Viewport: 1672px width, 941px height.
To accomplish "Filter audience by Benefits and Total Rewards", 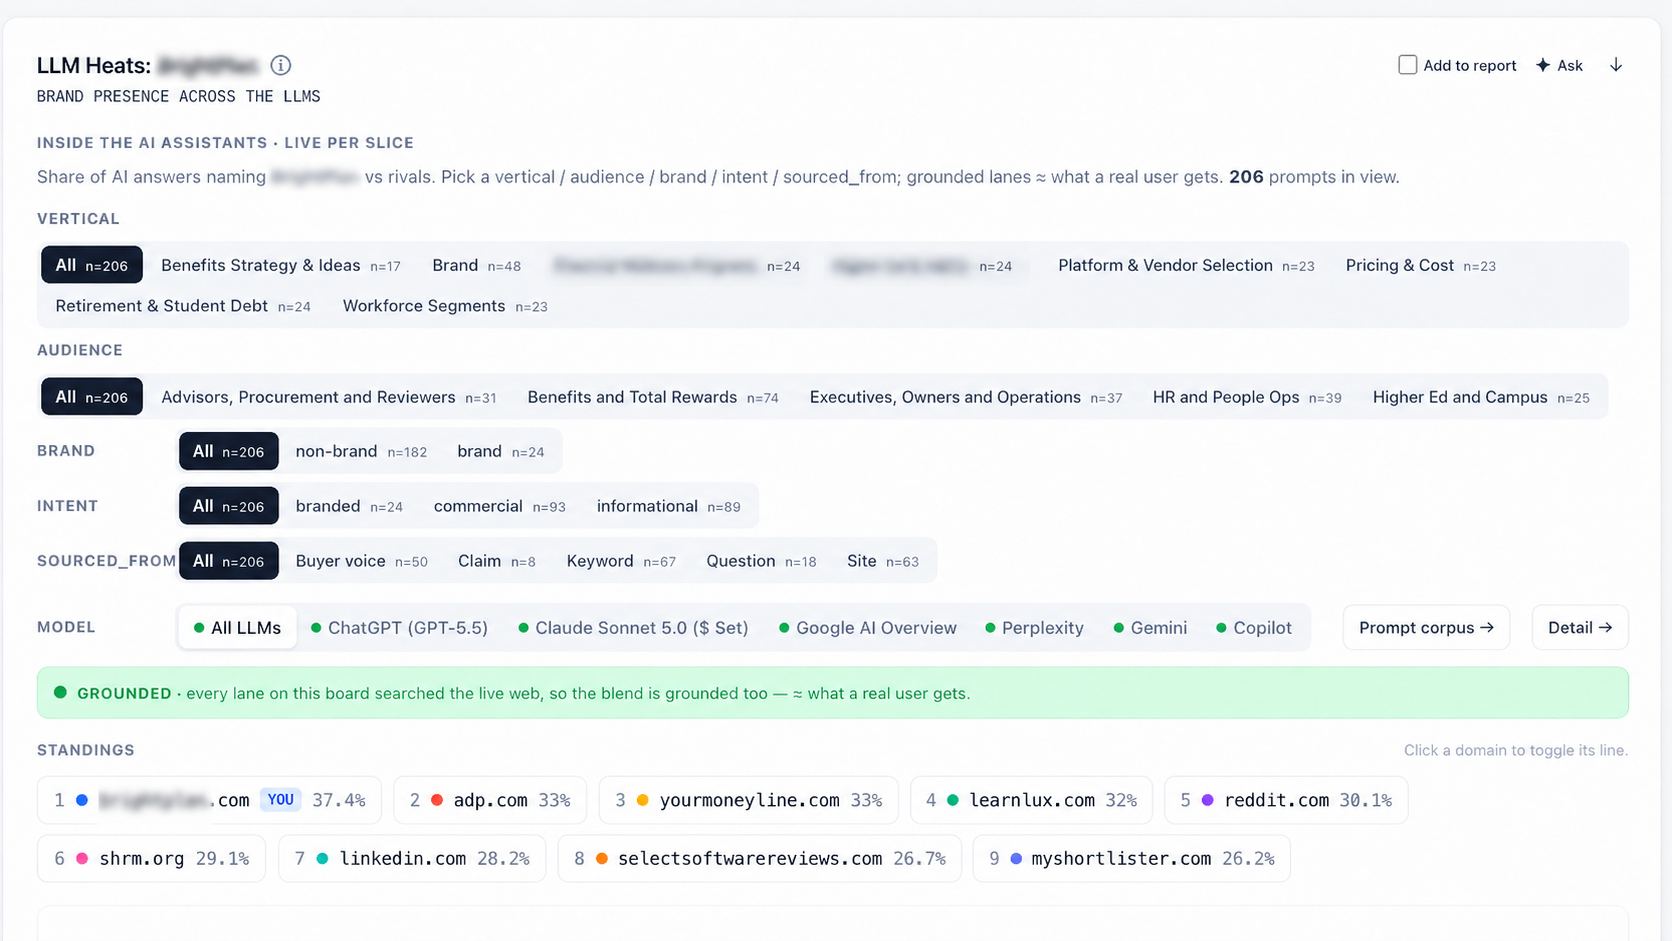I will (x=653, y=397).
